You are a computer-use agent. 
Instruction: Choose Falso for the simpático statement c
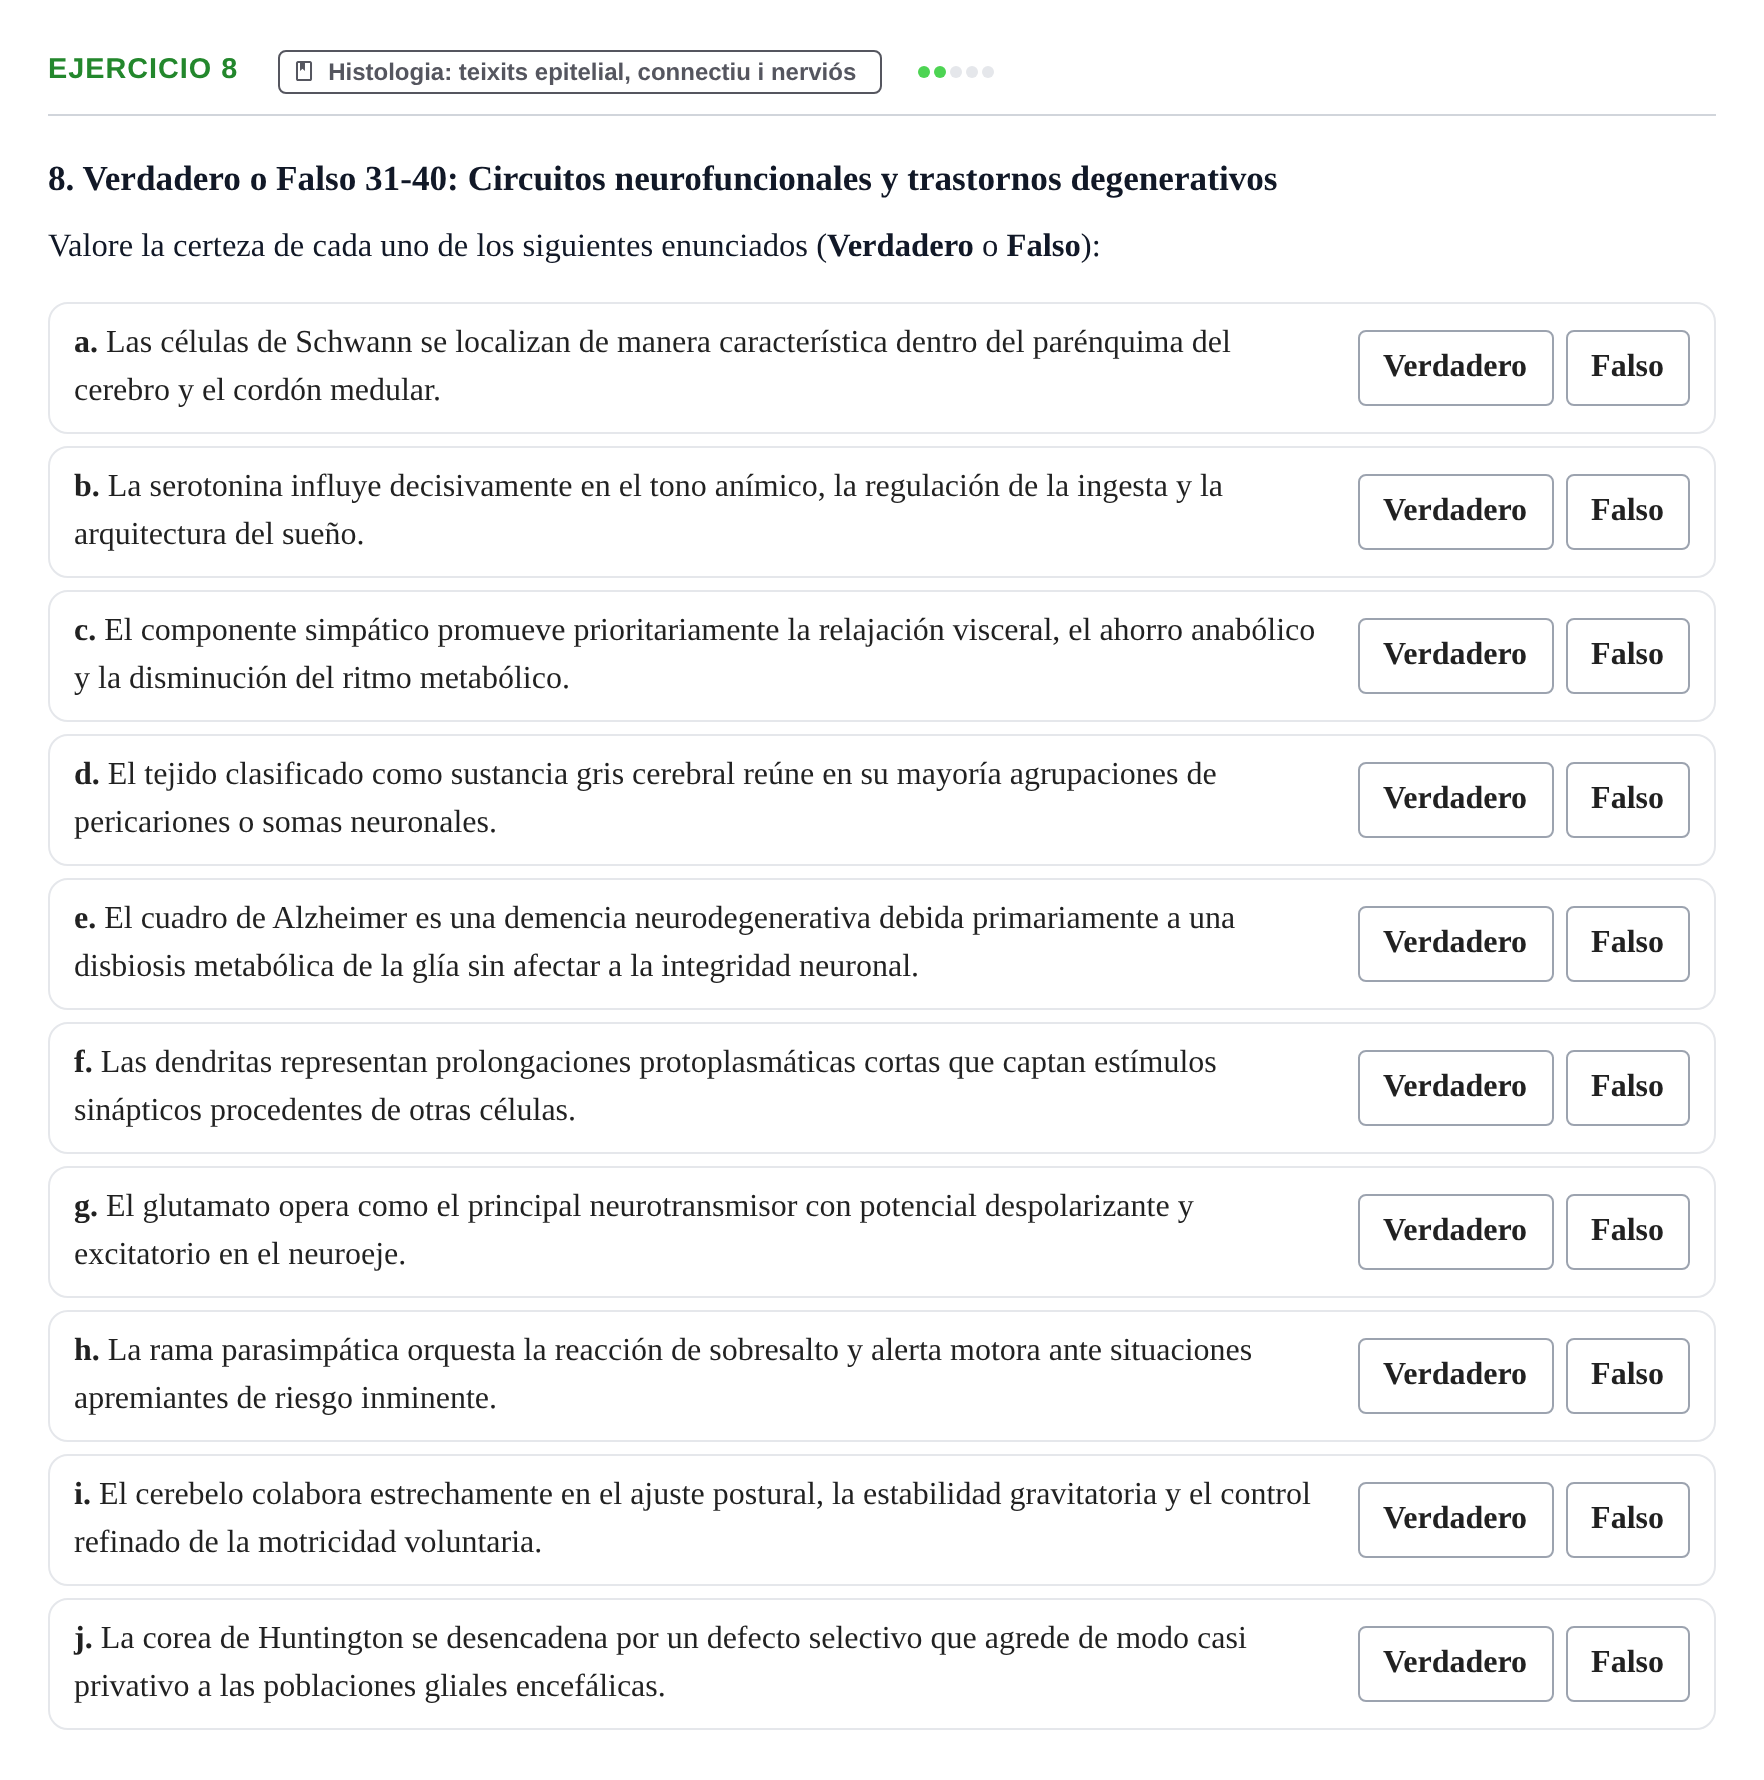pos(1627,656)
